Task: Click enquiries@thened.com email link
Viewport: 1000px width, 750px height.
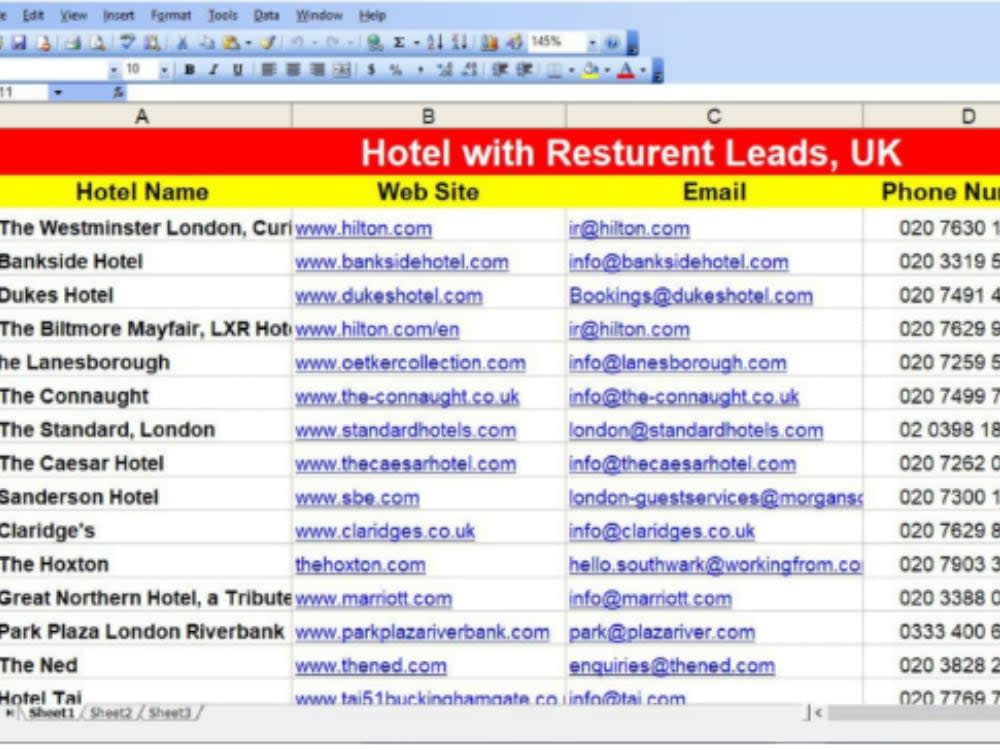Action: pyautogui.click(x=672, y=666)
